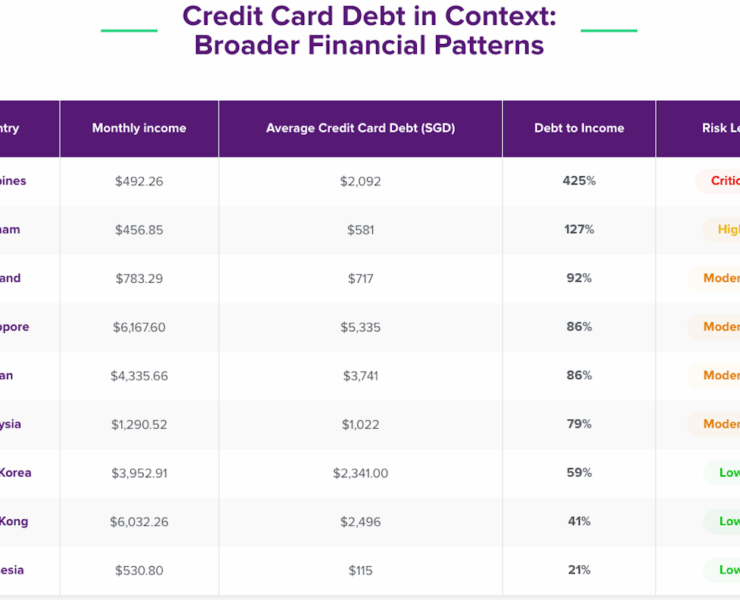Click the $5,335 average debt cell
This screenshot has width=740, height=600.
360,327
